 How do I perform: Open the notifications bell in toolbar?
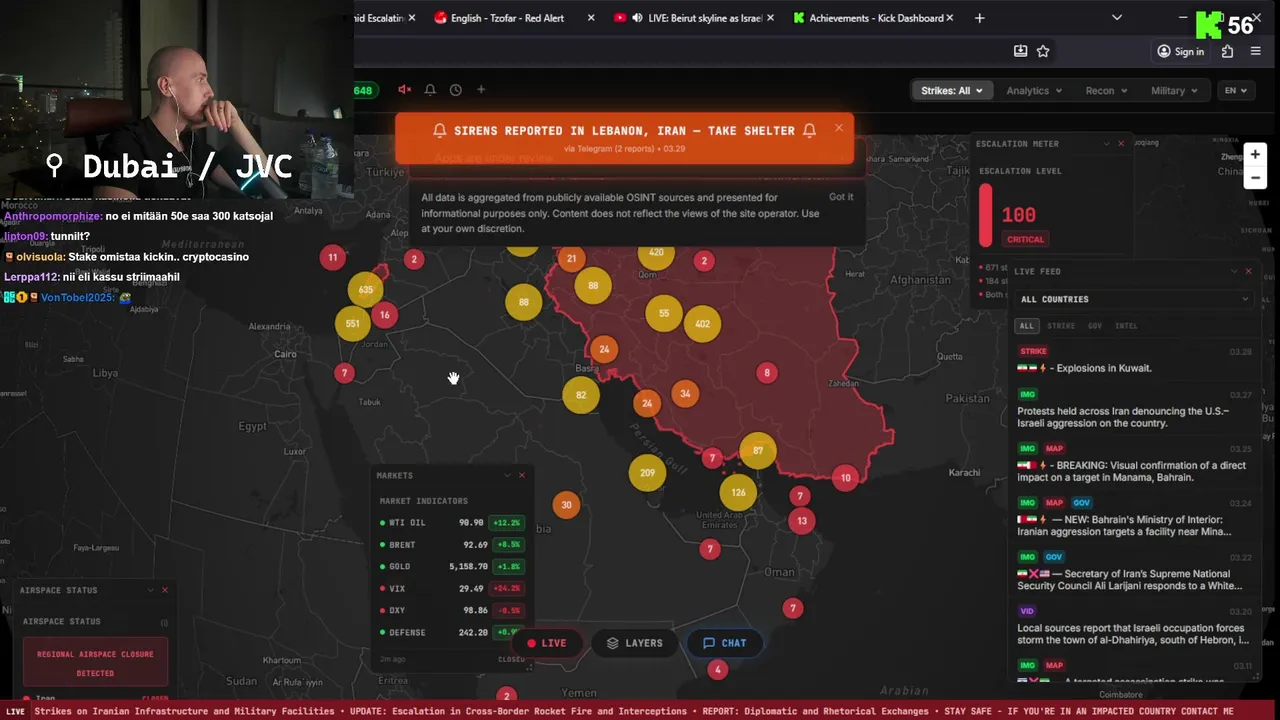coord(430,90)
